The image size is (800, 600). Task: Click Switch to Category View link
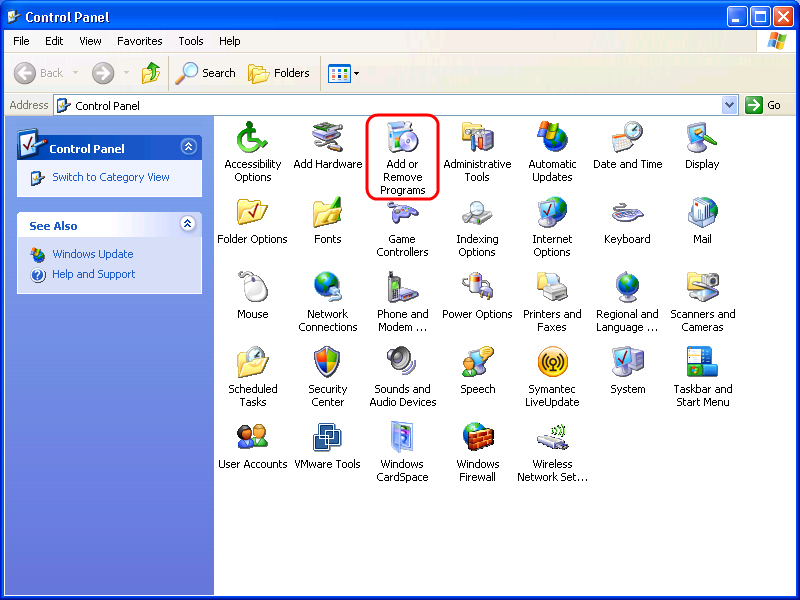(x=111, y=177)
